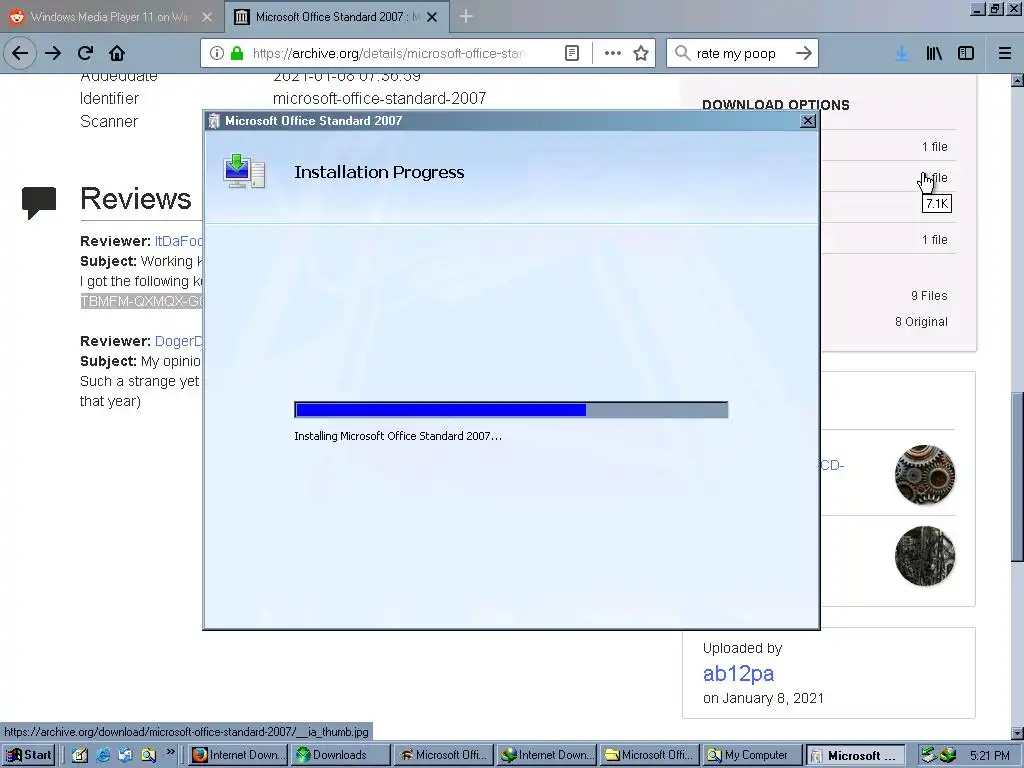The image size is (1024, 768).
Task: Open the gears thumbnail related item
Action: (925, 475)
